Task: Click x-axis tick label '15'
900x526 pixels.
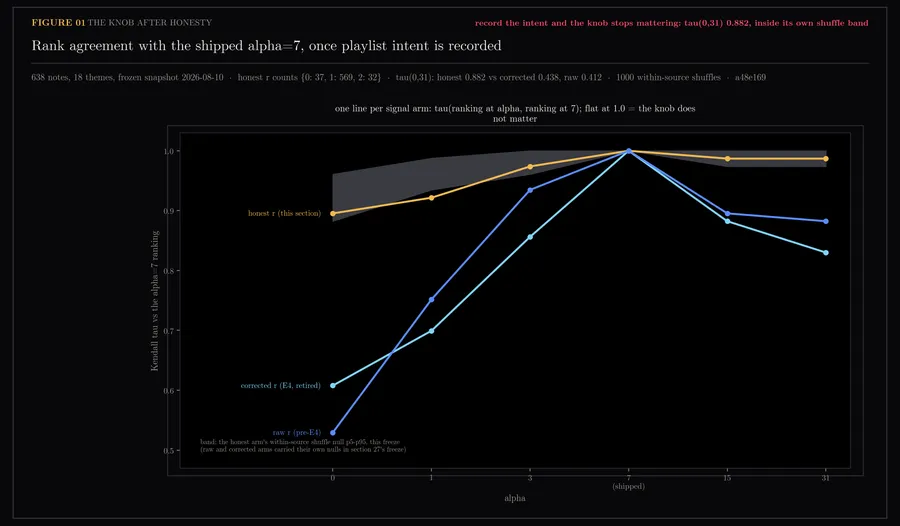Action: pos(727,478)
